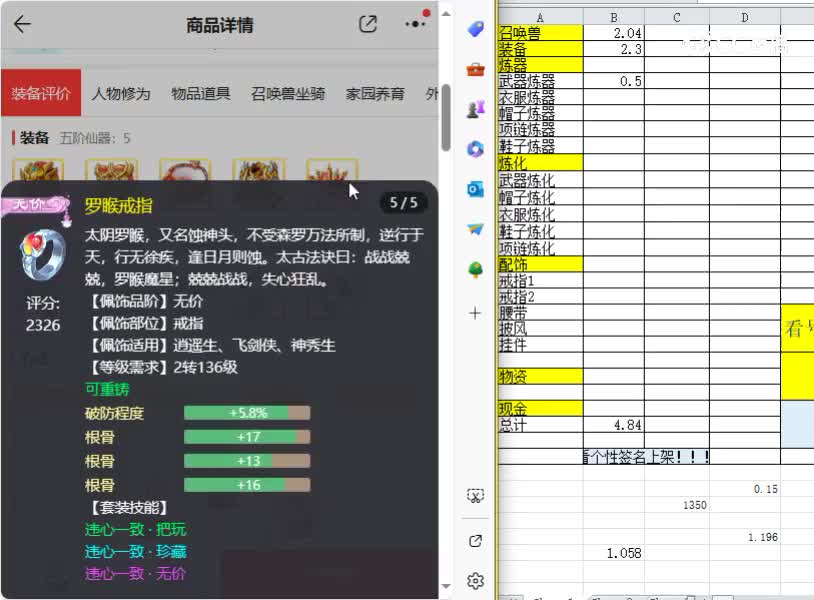Open the external link sidebar icon
This screenshot has height=600, width=814.
coord(475,541)
